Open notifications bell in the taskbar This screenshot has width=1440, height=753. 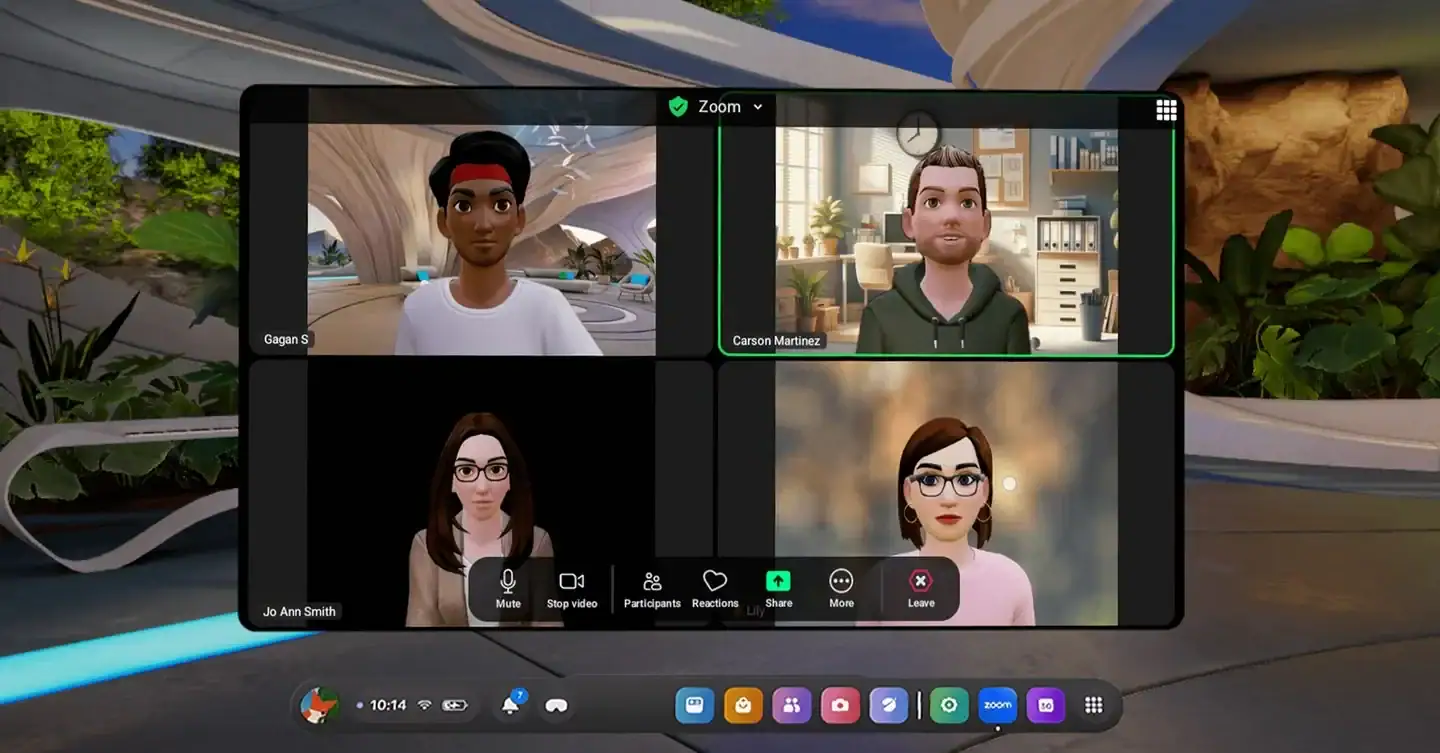point(510,706)
